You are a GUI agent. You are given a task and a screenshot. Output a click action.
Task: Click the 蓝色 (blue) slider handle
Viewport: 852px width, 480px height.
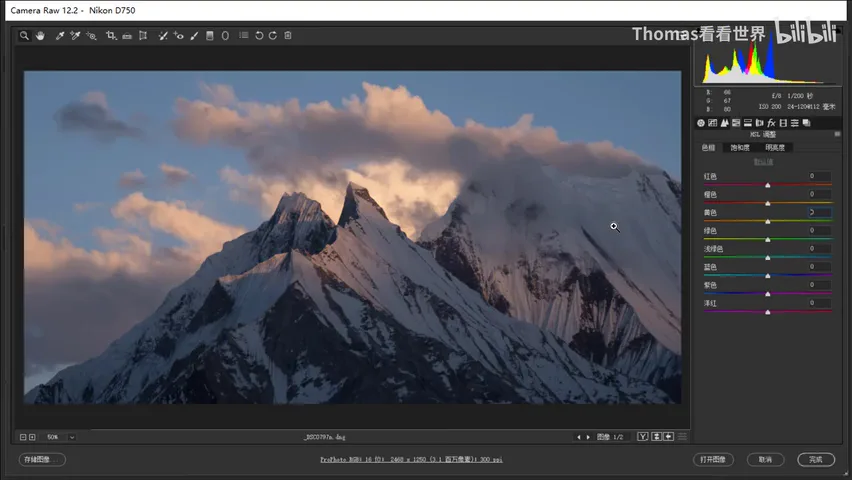click(x=768, y=276)
